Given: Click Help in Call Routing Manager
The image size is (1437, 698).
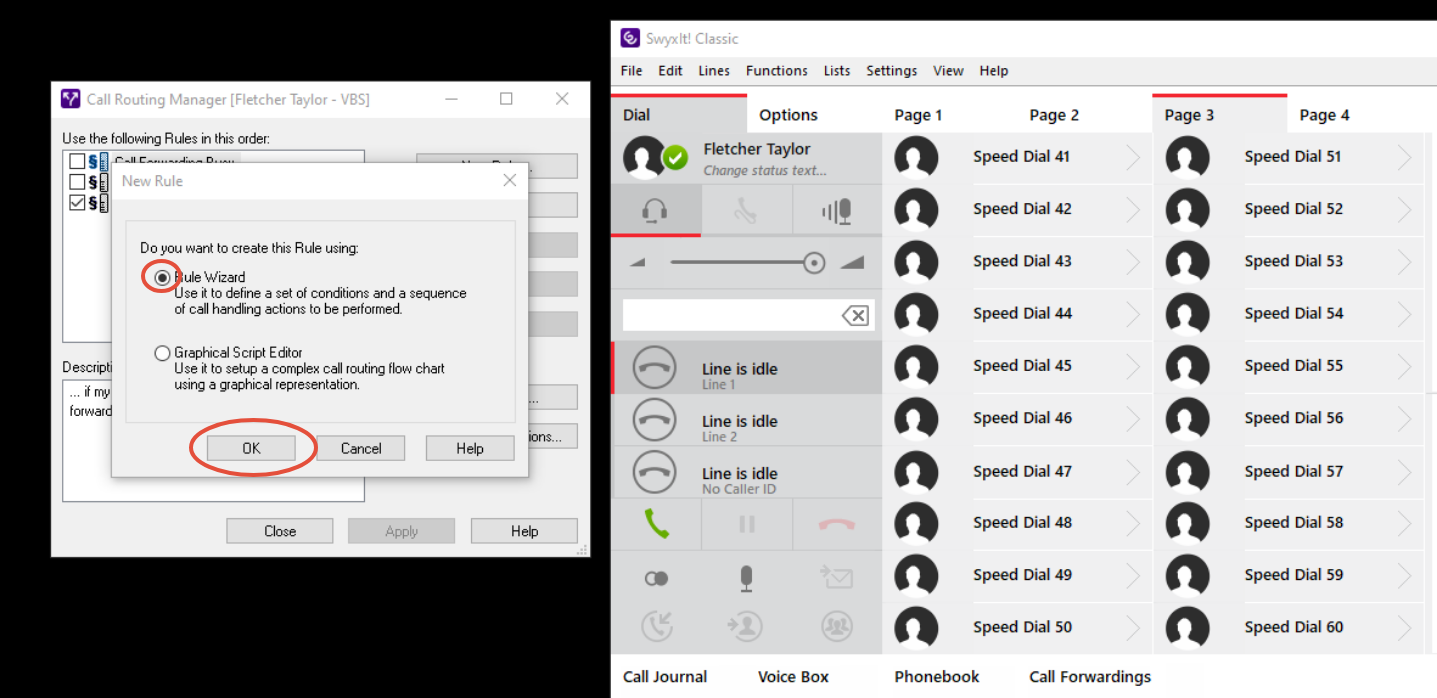Looking at the screenshot, I should pos(524,531).
